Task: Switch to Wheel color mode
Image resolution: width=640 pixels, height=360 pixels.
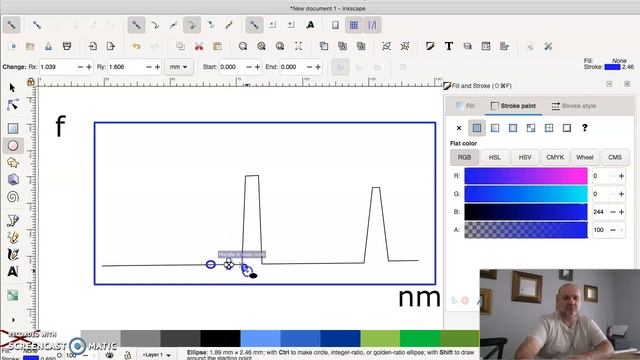Action: 585,158
